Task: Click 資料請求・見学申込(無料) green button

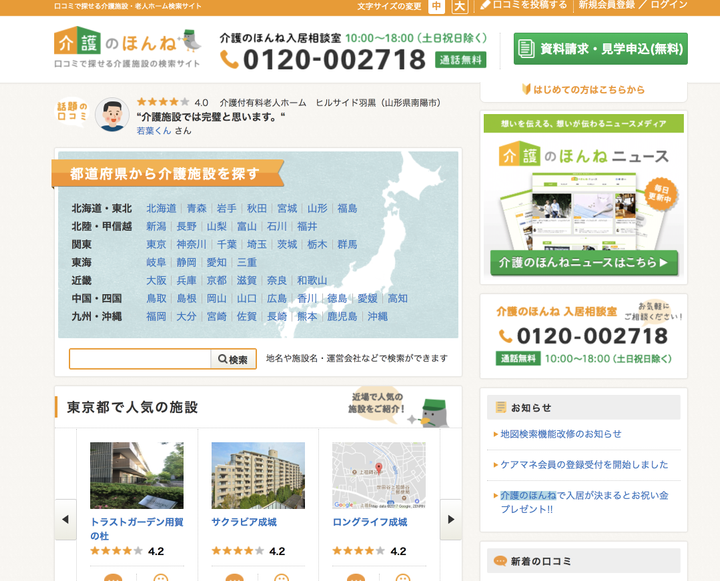Action: pyautogui.click(x=601, y=48)
